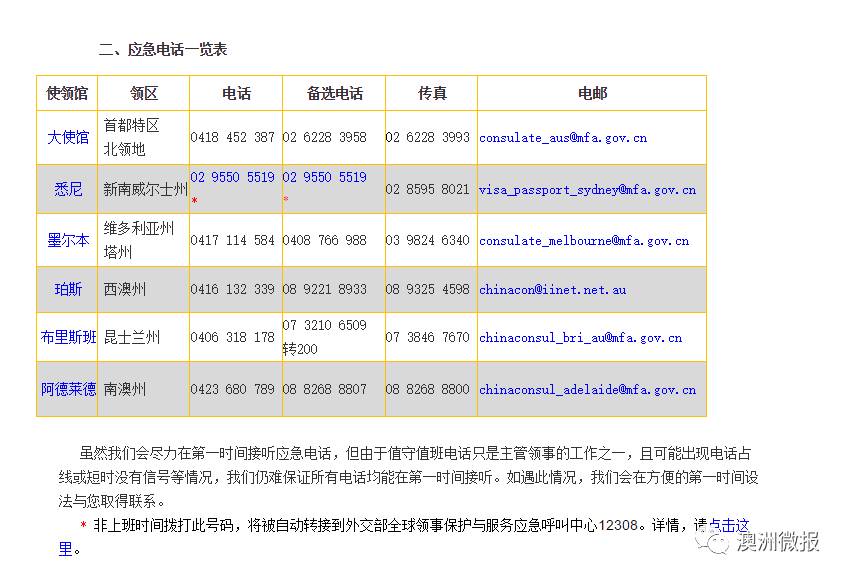Select embassy fax 02 6228 3993

(427, 137)
